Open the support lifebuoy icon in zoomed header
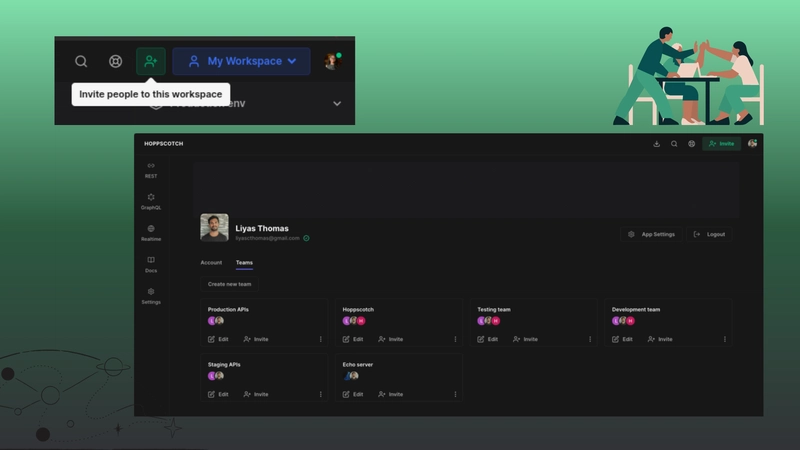The image size is (800, 450). click(x=115, y=62)
